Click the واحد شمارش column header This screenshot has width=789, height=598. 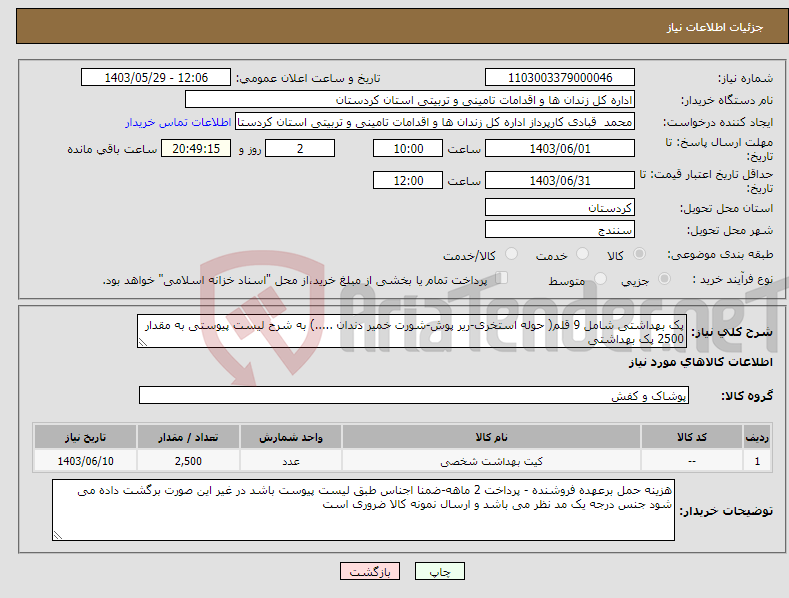tap(291, 437)
